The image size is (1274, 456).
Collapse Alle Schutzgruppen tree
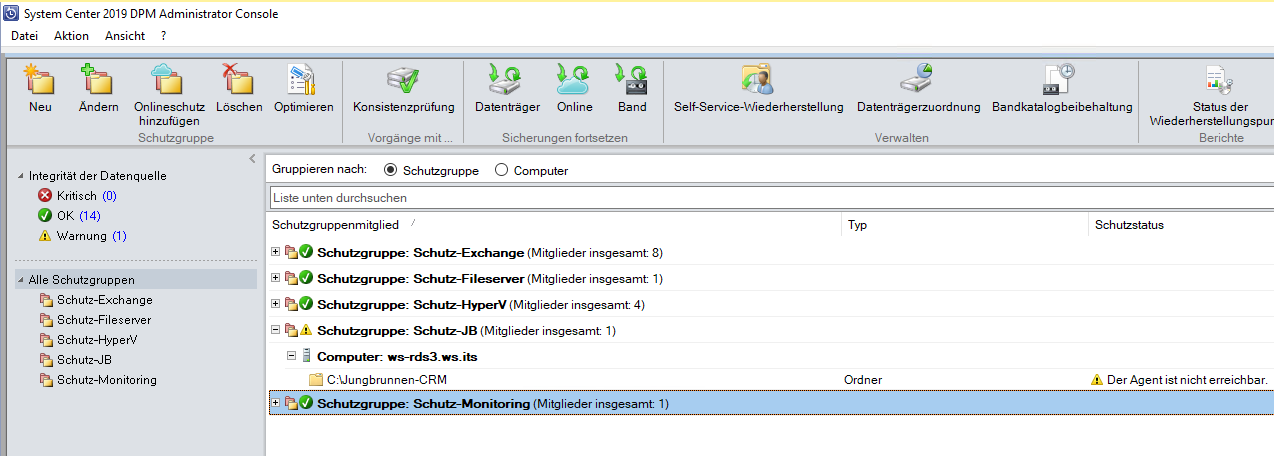pos(21,280)
